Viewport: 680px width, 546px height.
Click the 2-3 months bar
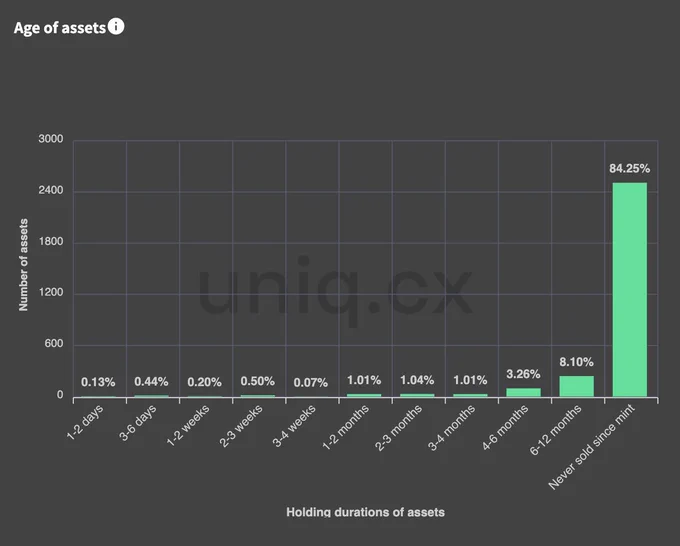tap(417, 395)
